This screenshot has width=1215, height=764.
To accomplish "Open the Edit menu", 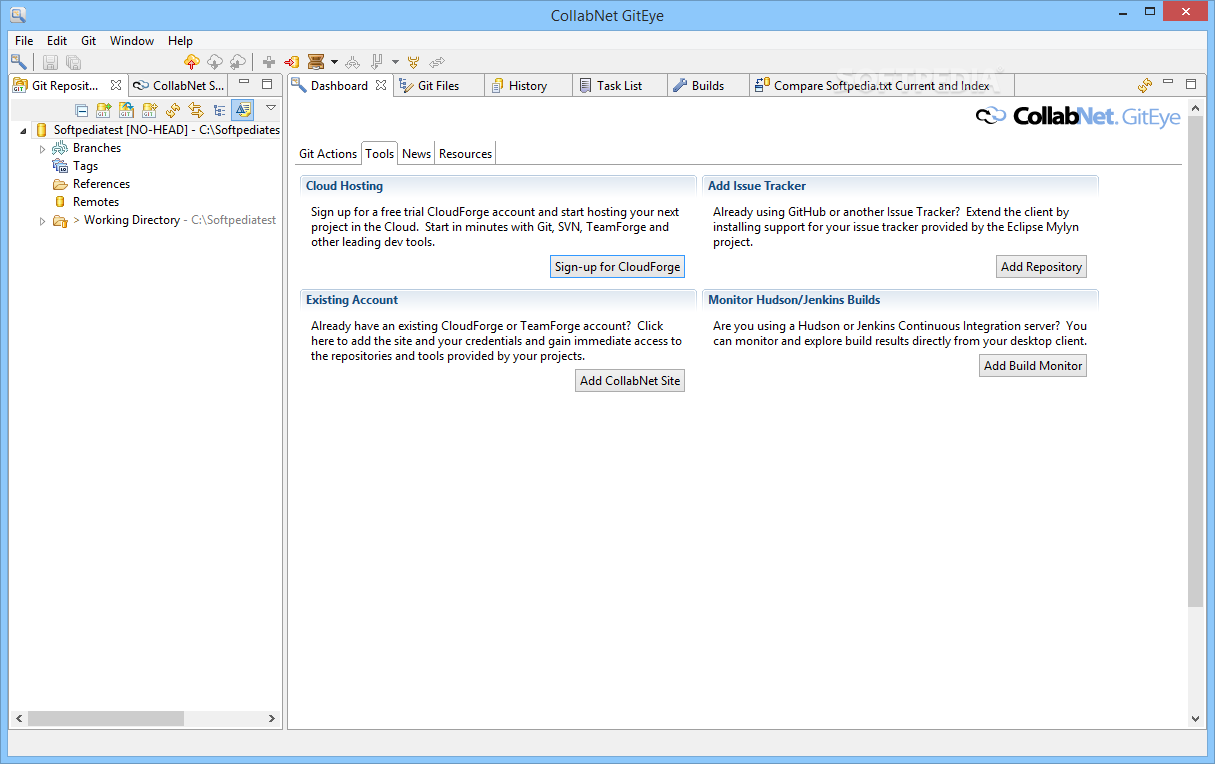I will click(x=57, y=41).
